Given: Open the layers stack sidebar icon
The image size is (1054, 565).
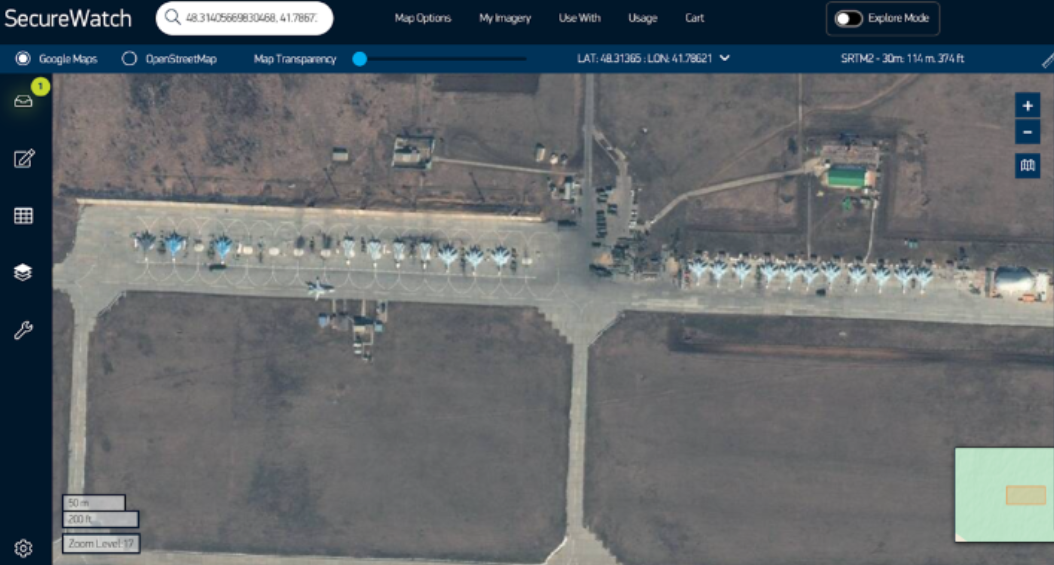Looking at the screenshot, I should pos(23,272).
